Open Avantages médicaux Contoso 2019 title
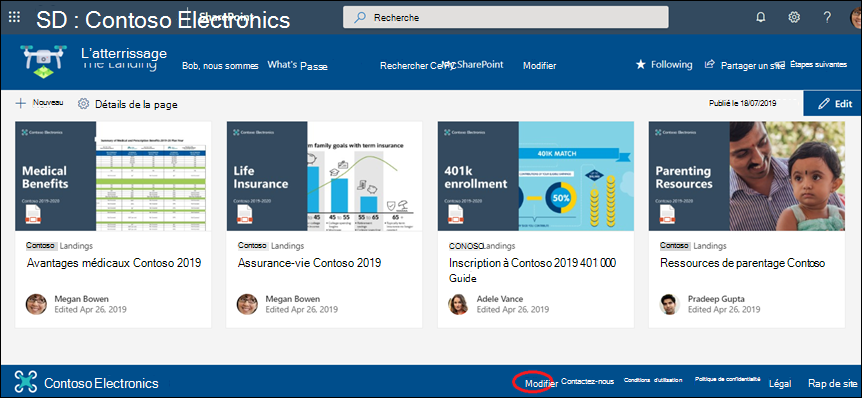Screen dimensions: 862x398 [x=114, y=263]
